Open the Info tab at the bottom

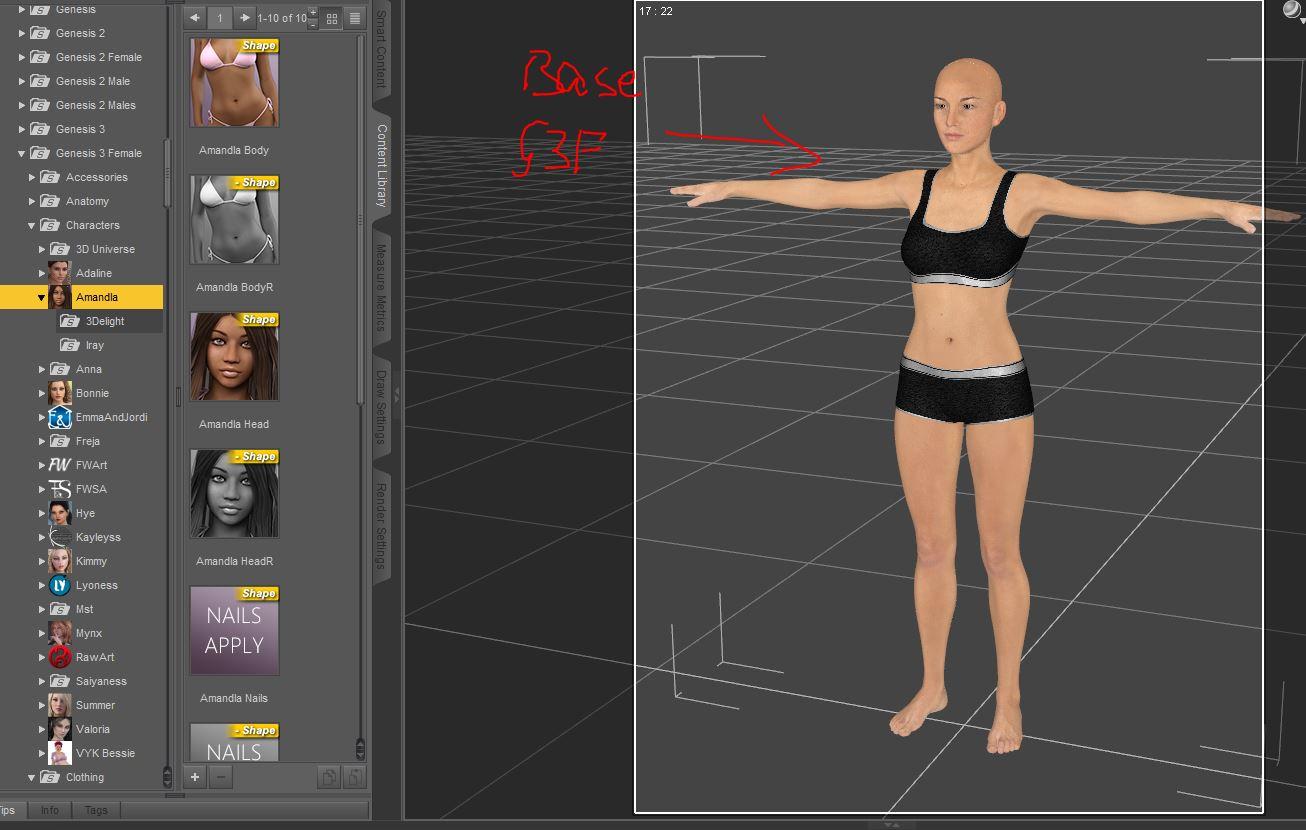click(49, 810)
